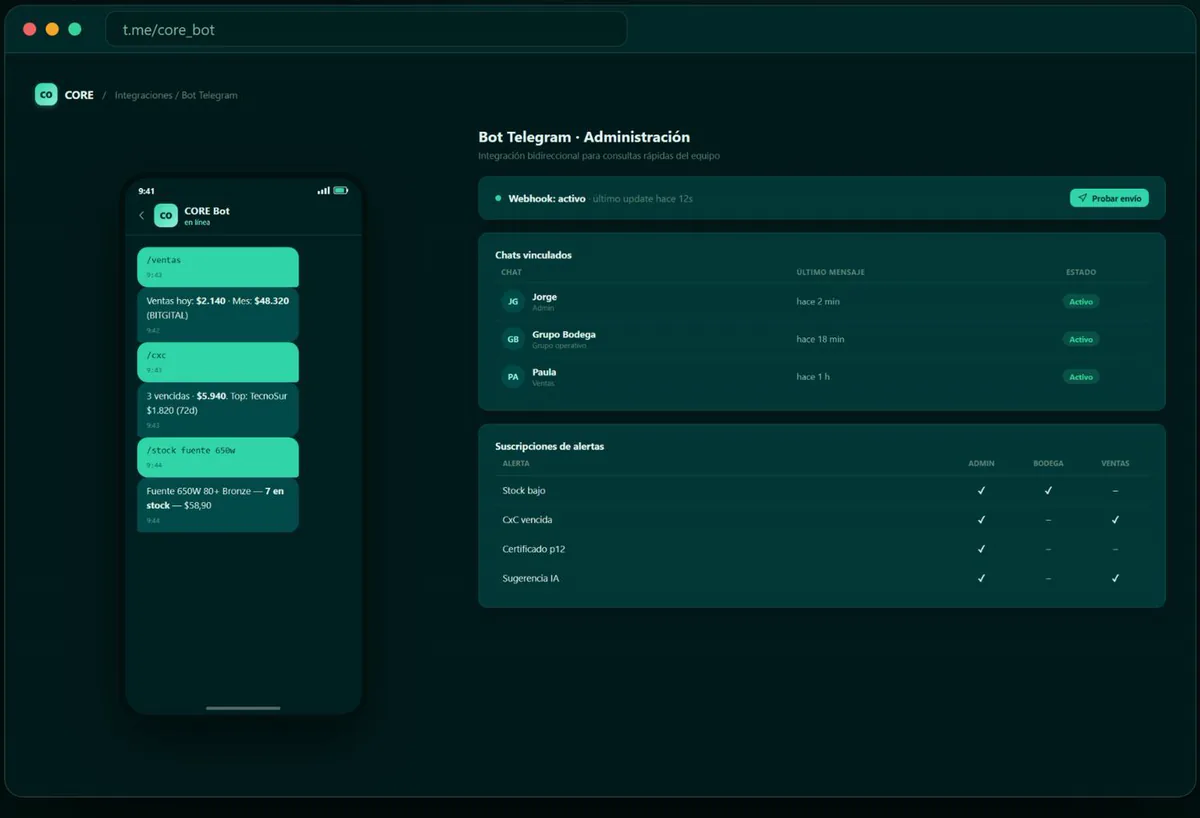Tap the CO avatar beside CORE Bot
This screenshot has width=1200, height=818.
tap(166, 215)
